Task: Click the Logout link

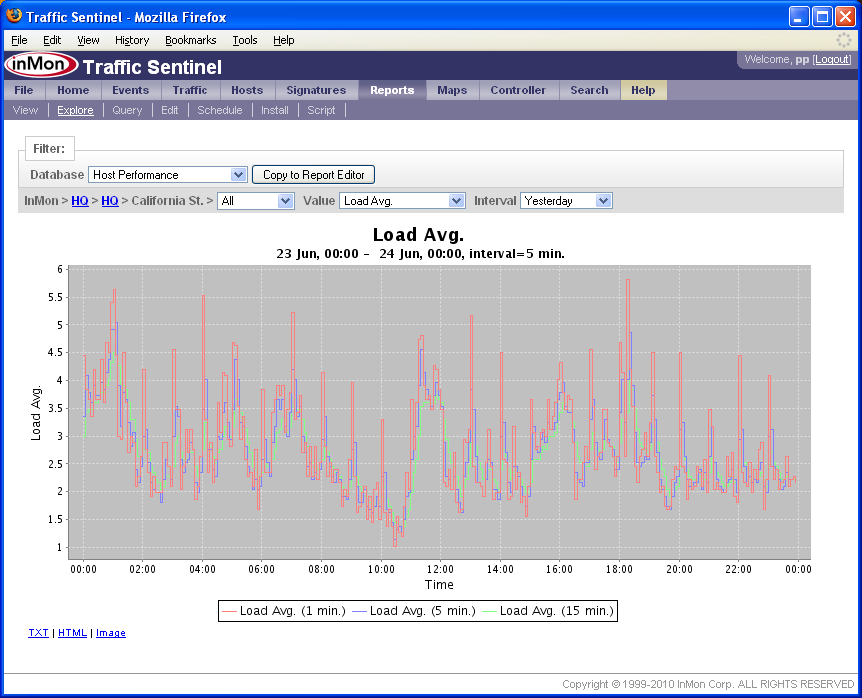Action: [832, 60]
